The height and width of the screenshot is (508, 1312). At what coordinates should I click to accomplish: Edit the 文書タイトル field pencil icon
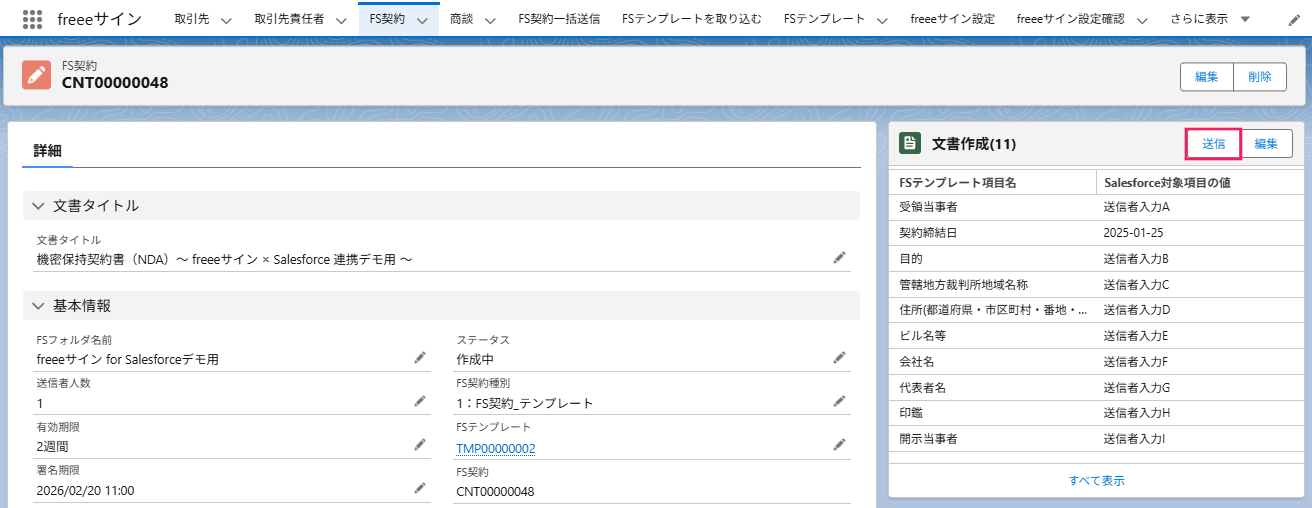point(840,258)
